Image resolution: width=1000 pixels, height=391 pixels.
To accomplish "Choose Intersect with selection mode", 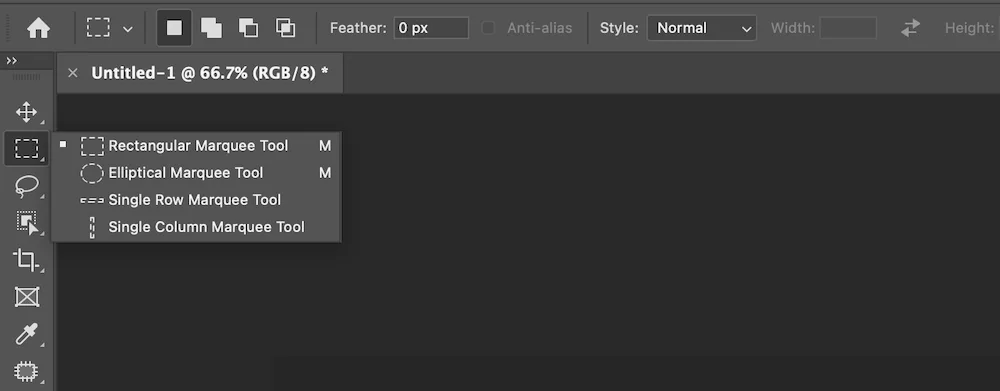I will 285,28.
